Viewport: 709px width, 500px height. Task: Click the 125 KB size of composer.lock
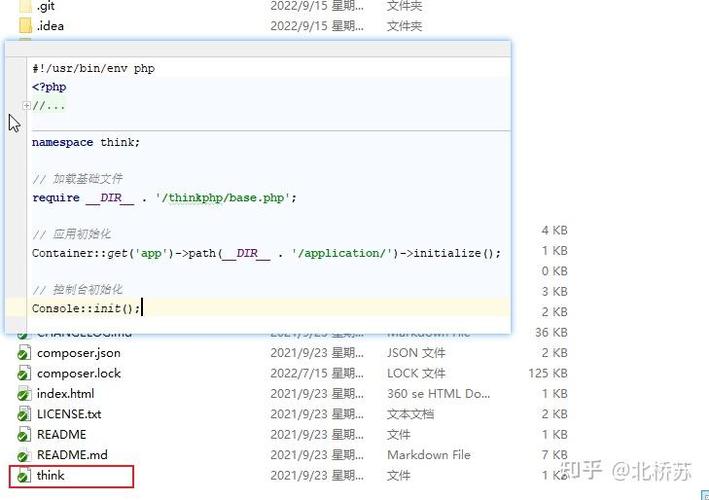coord(548,373)
